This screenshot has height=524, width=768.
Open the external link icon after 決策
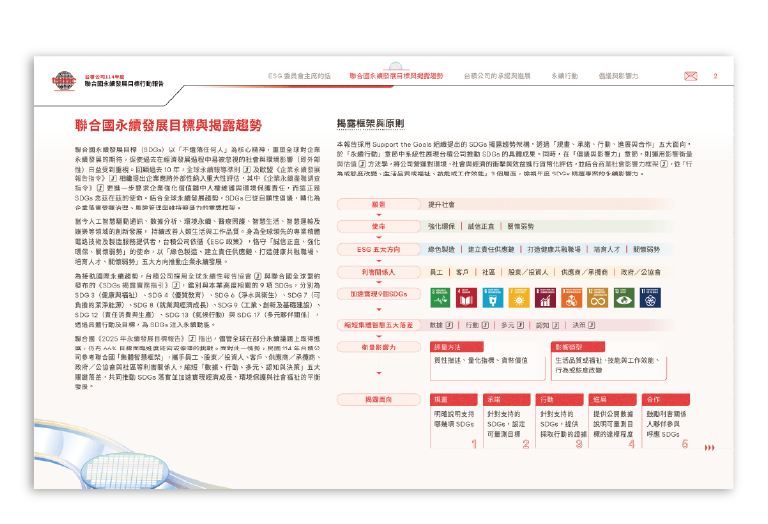click(x=591, y=325)
